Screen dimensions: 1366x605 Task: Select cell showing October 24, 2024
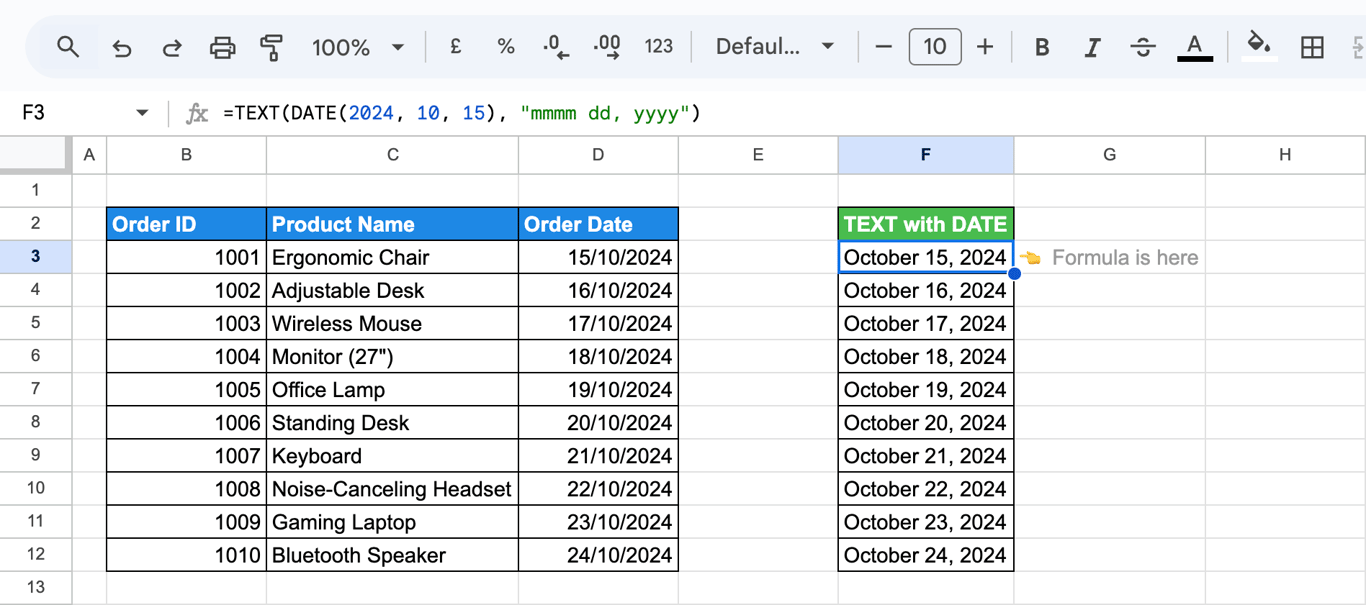point(926,555)
